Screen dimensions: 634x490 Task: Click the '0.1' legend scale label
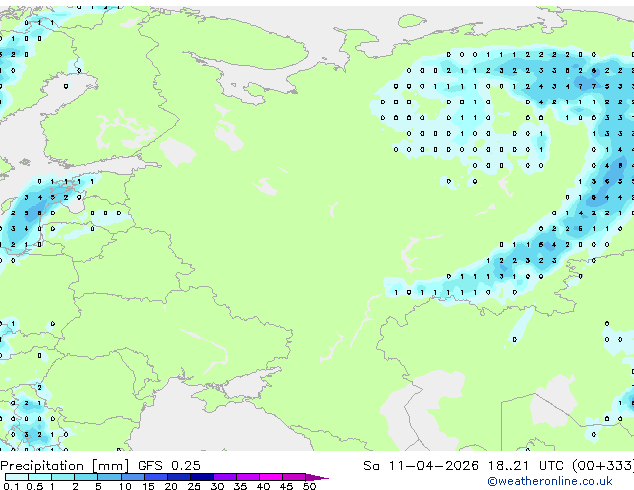[x=11, y=486]
